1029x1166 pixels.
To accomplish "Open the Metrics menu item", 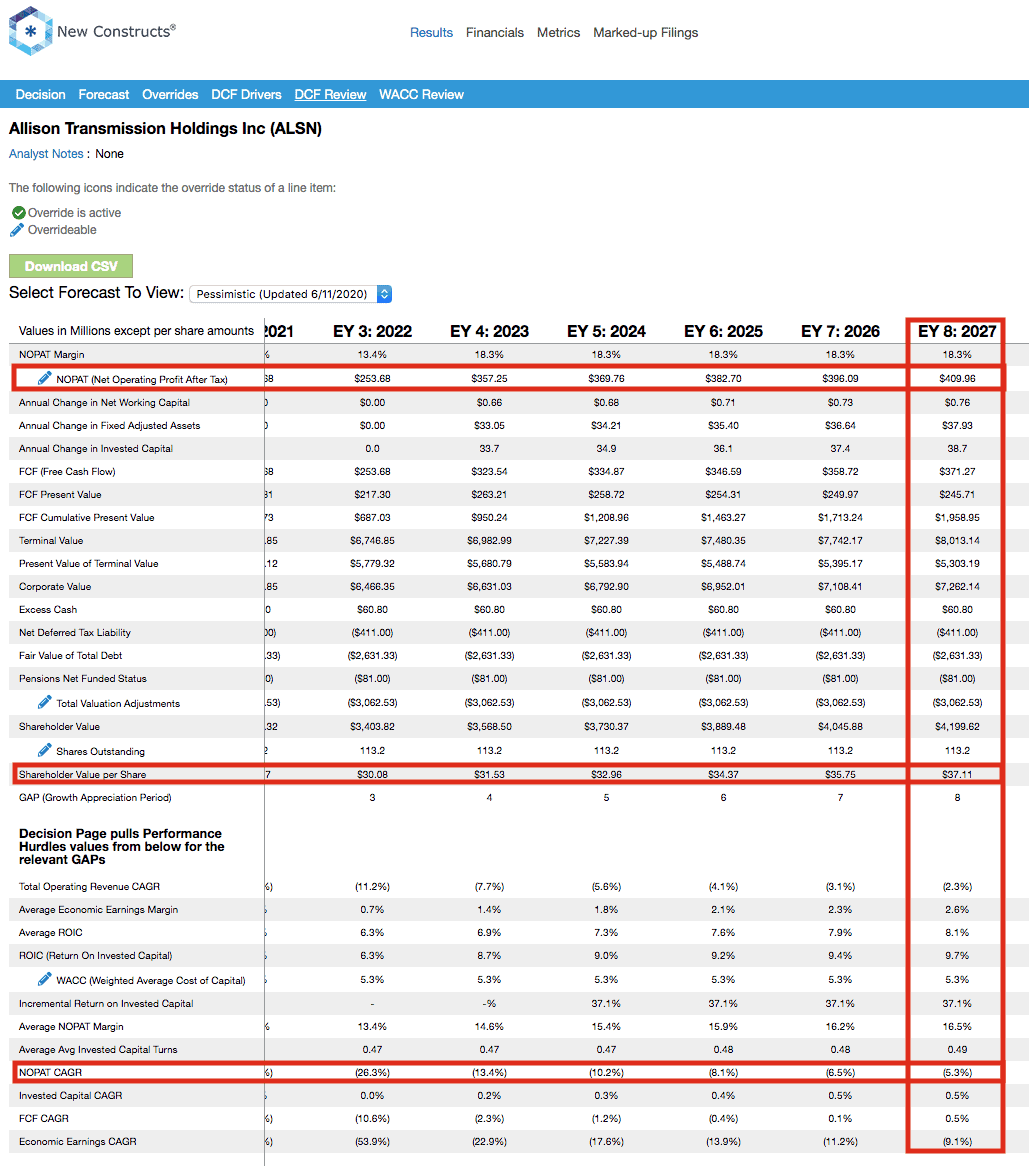I will [x=558, y=33].
